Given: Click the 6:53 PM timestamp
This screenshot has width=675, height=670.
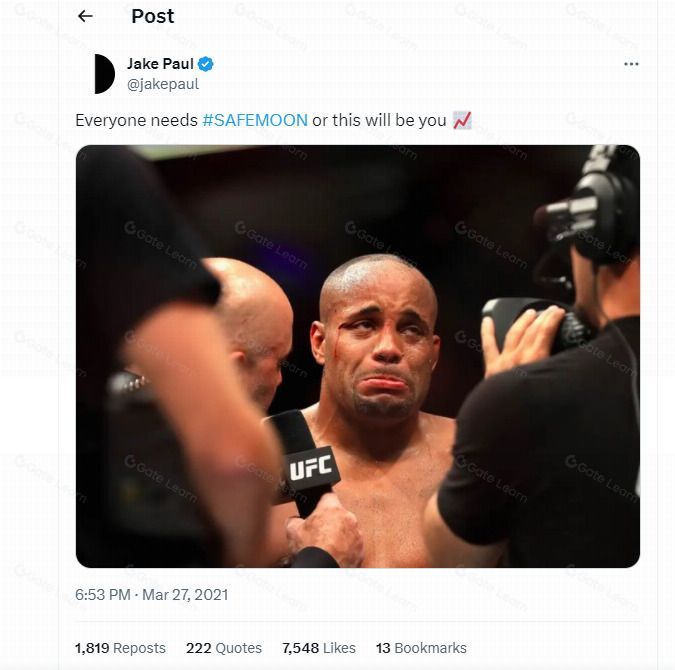Looking at the screenshot, I should 103,595.
